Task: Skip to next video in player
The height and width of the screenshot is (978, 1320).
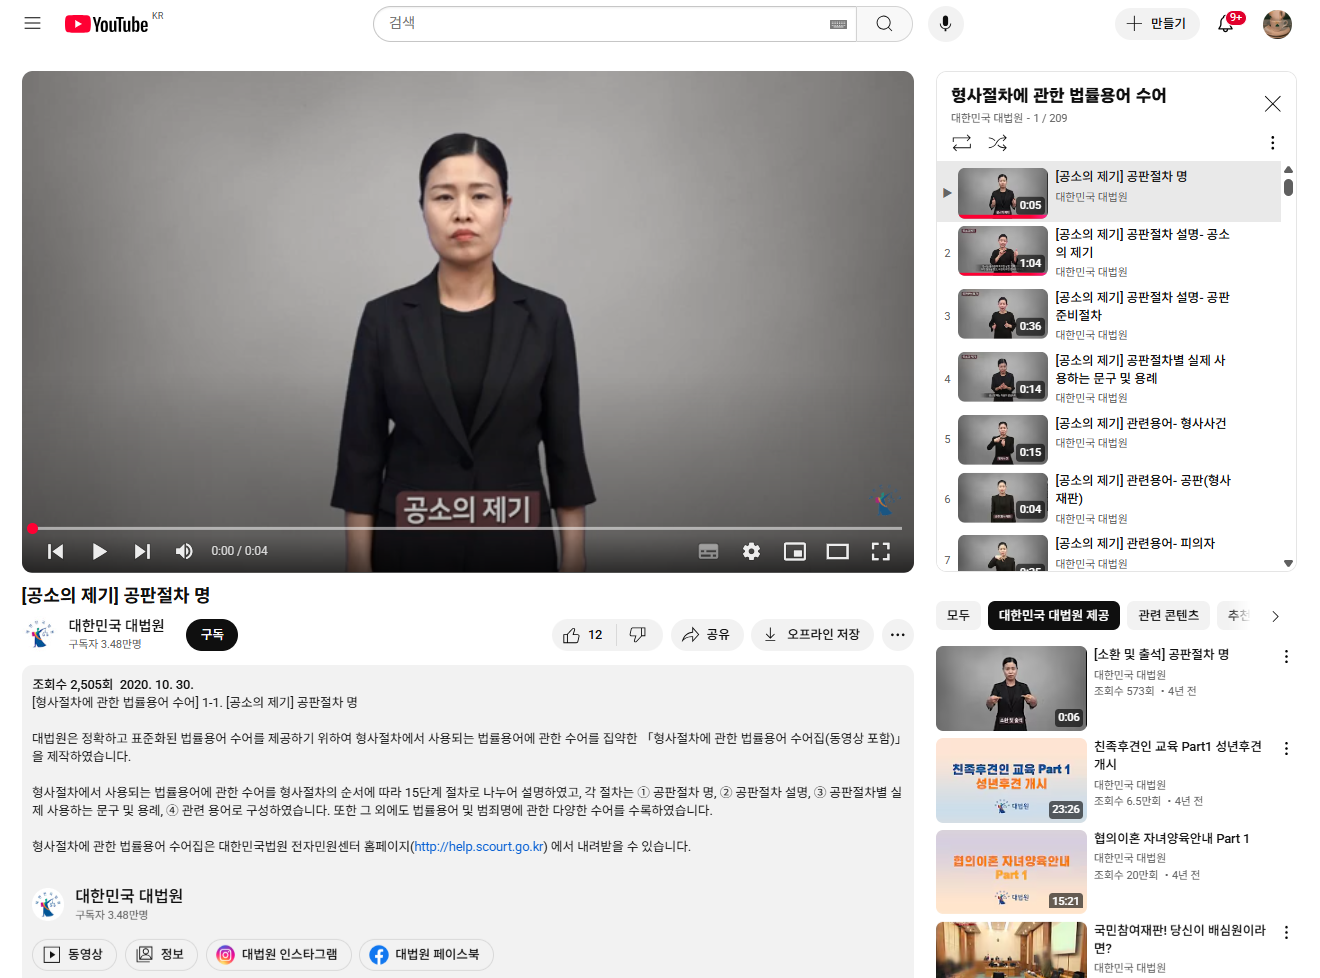Action: pos(142,551)
